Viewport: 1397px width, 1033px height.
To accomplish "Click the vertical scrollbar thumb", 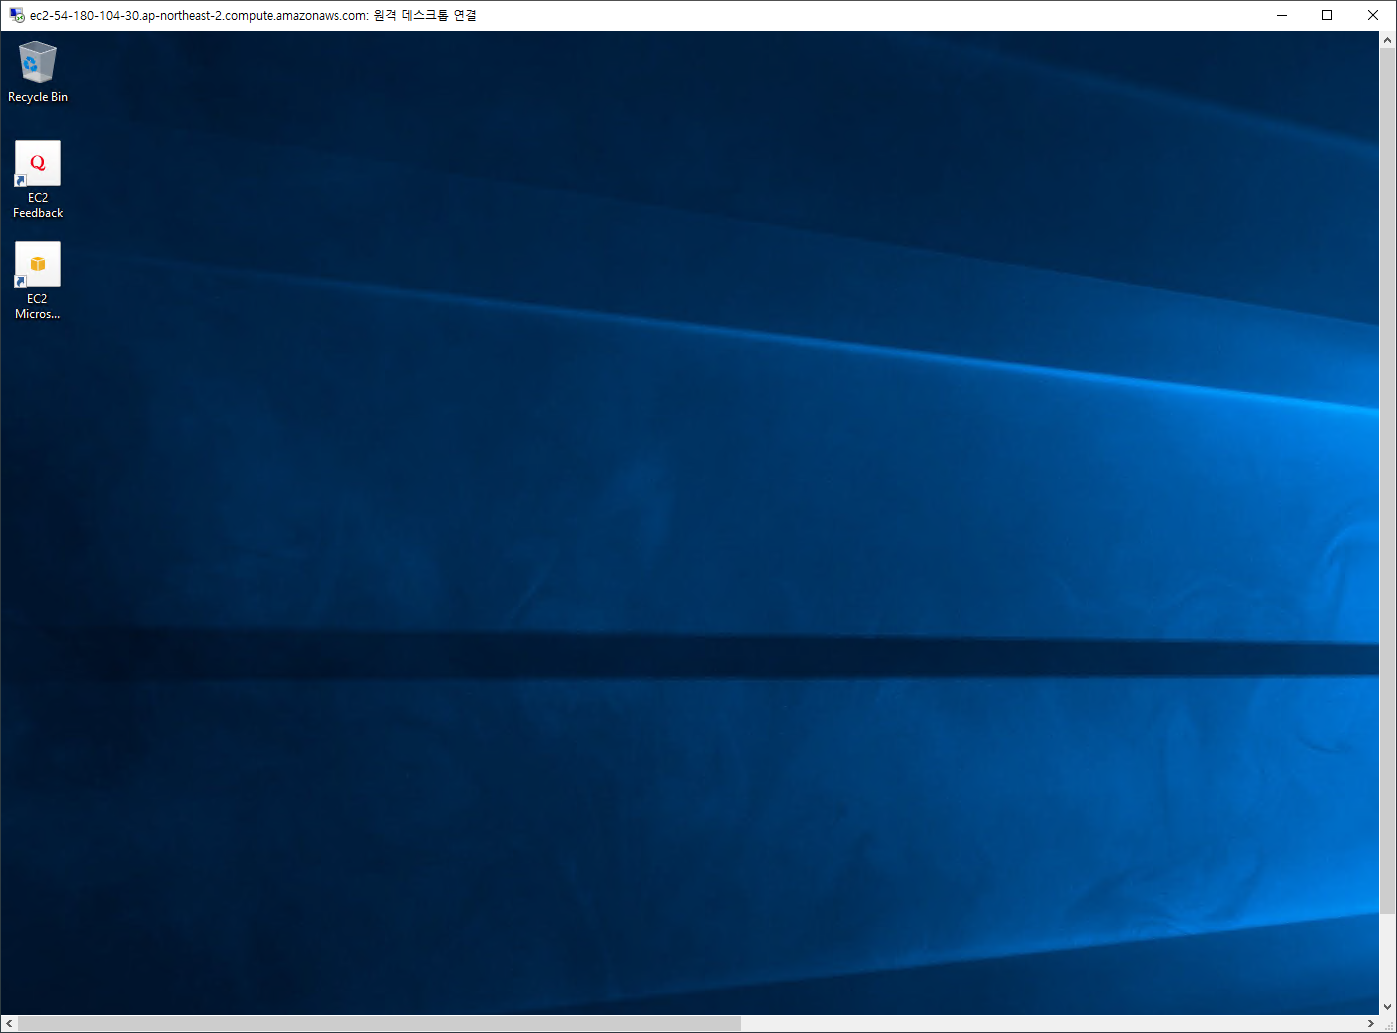I will [1387, 480].
